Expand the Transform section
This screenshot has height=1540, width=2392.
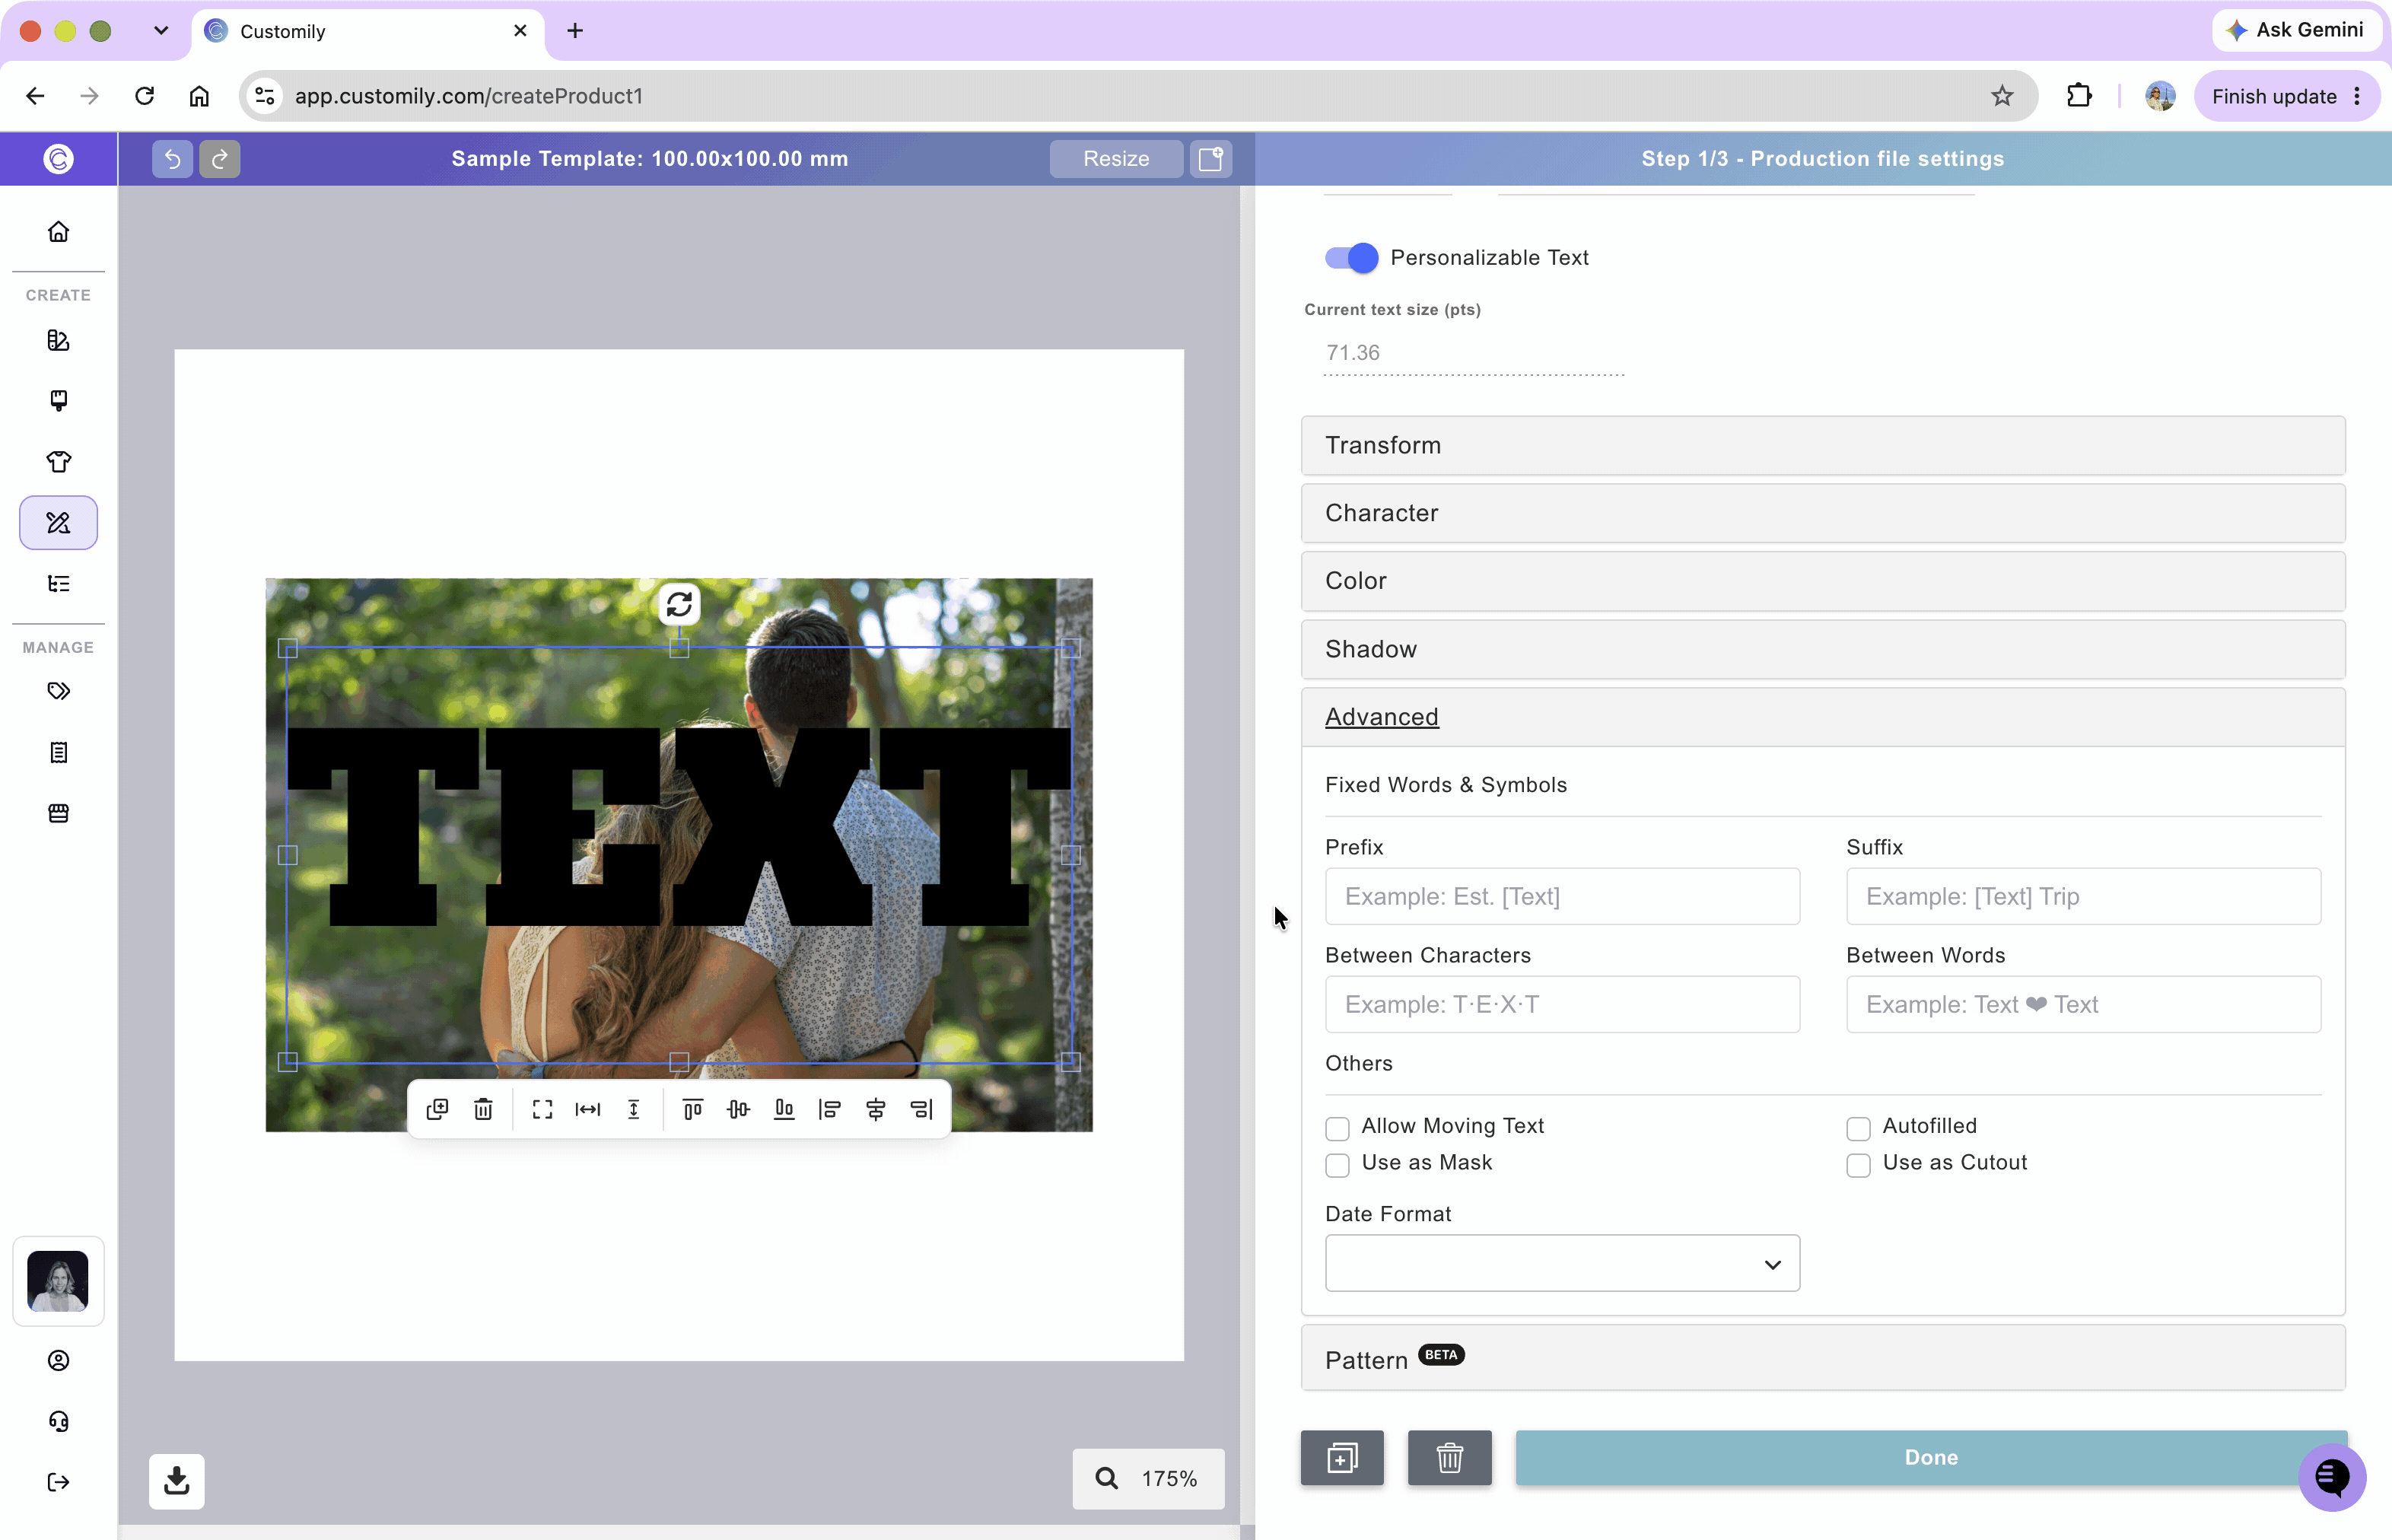click(x=1822, y=445)
